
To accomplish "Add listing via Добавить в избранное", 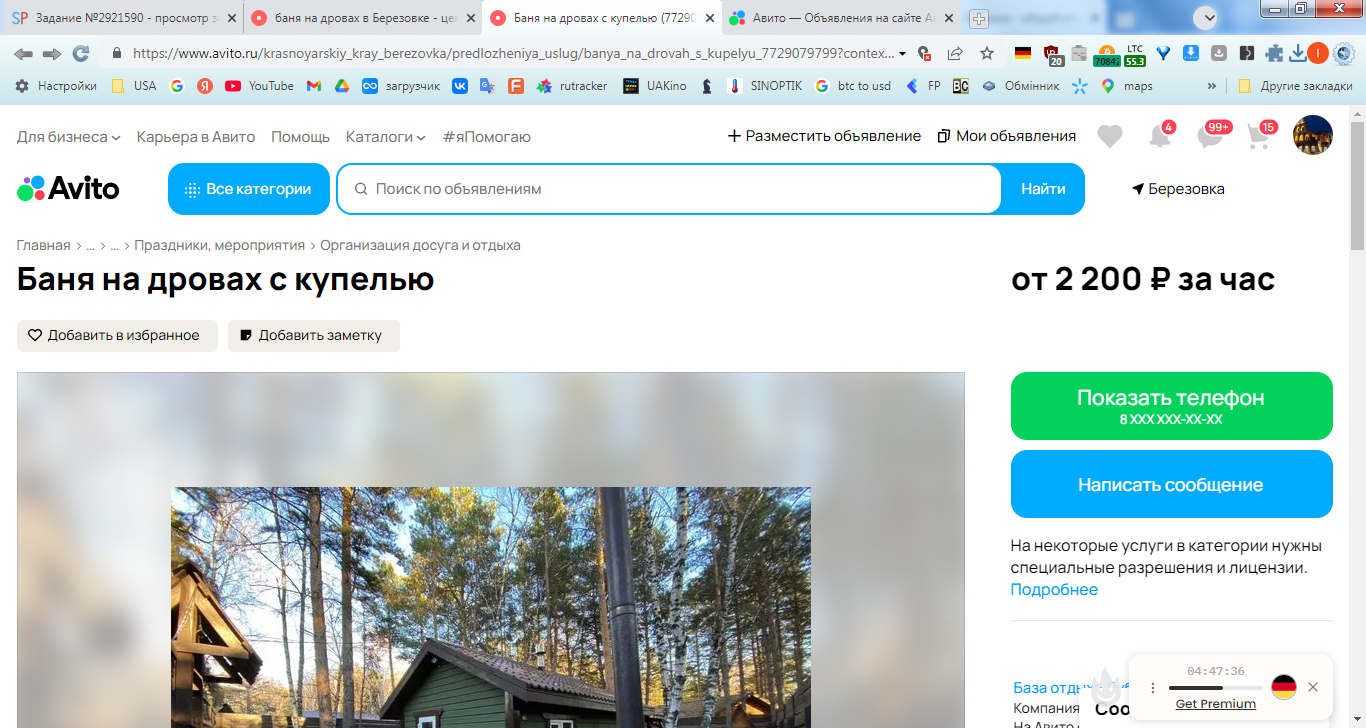I will point(117,336).
